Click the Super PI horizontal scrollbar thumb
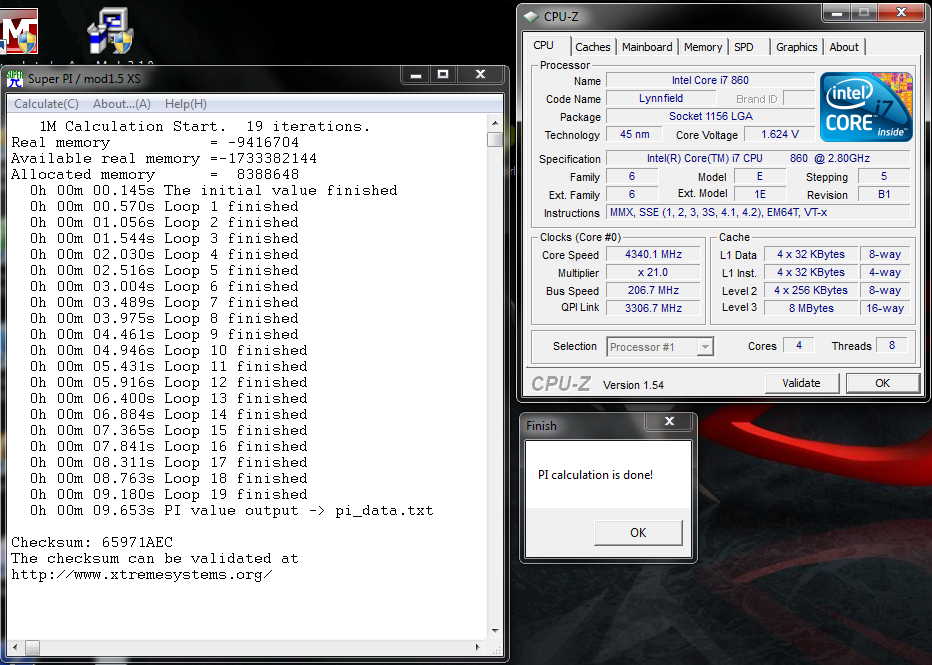This screenshot has width=932, height=665. tap(32, 647)
